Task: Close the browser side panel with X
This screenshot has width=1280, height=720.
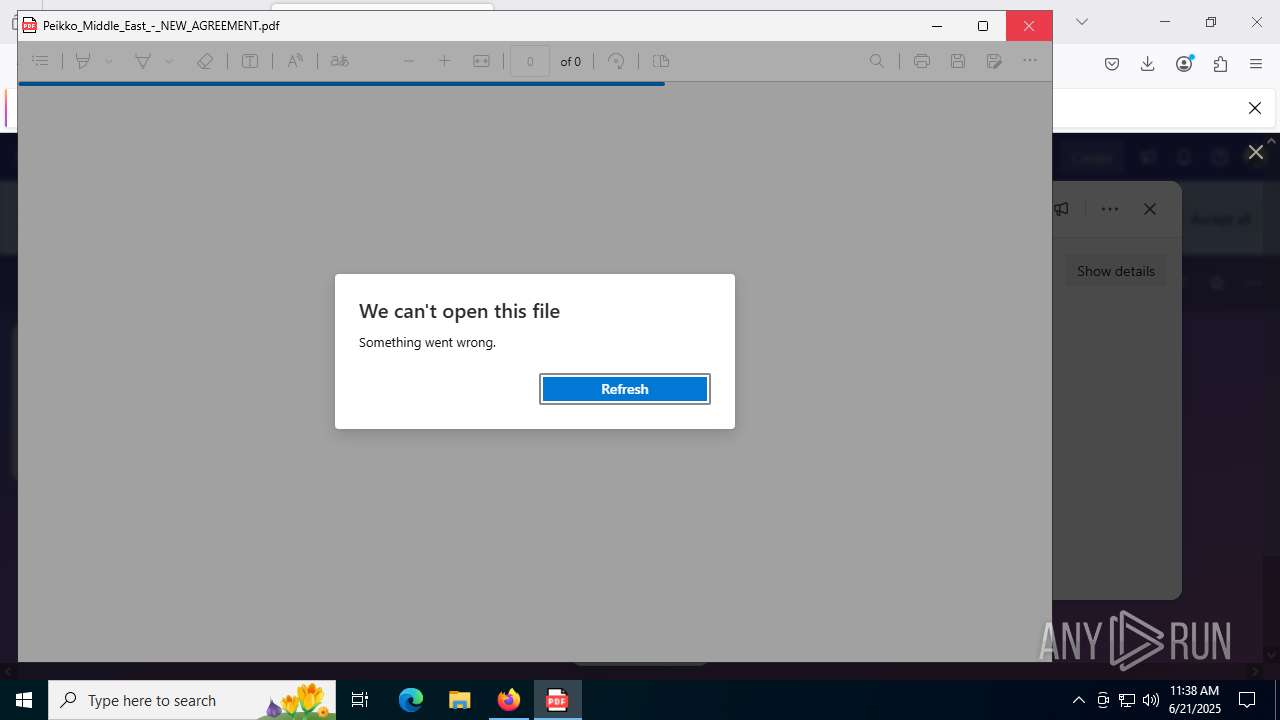Action: (1150, 209)
